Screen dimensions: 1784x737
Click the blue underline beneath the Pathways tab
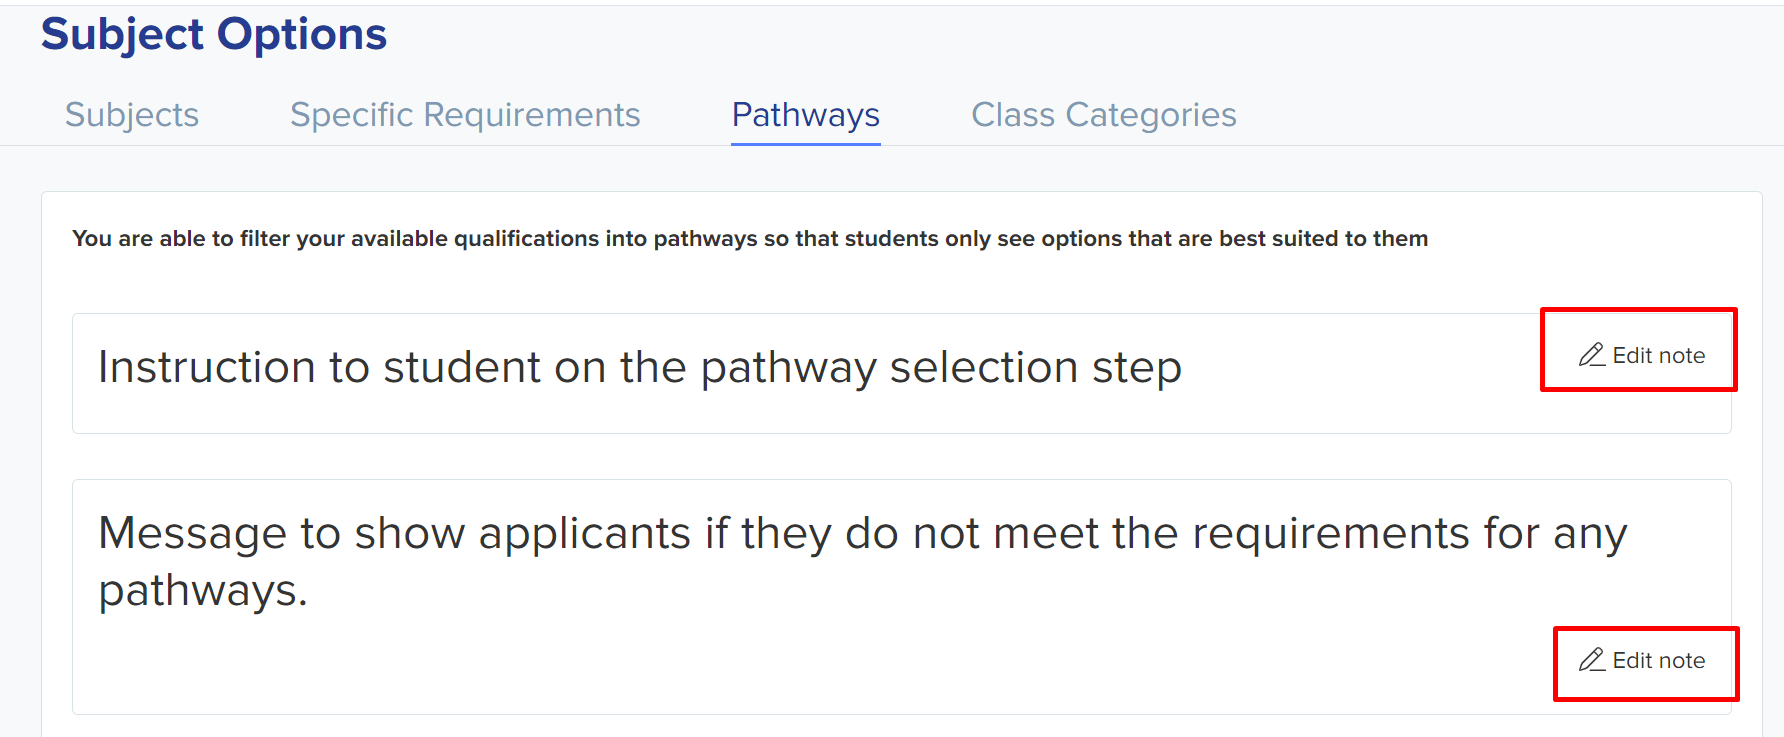806,144
